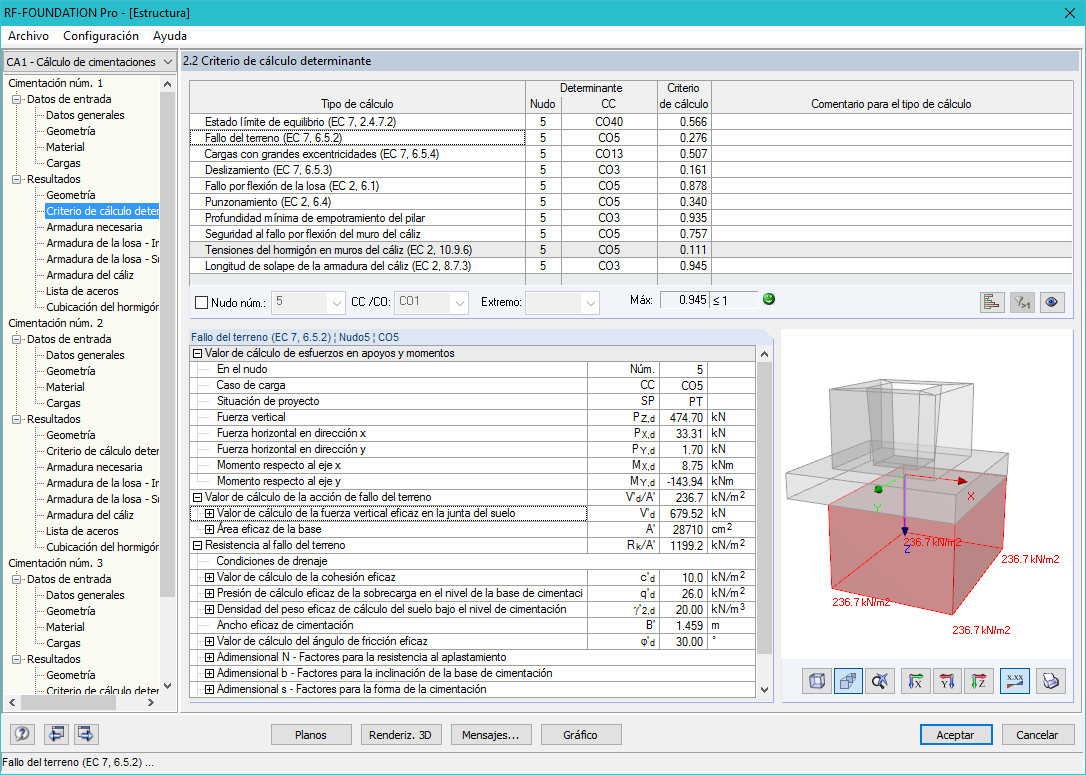The height and width of the screenshot is (775, 1086).
Task: Click the Cancelar button
Action: pos(1037,735)
